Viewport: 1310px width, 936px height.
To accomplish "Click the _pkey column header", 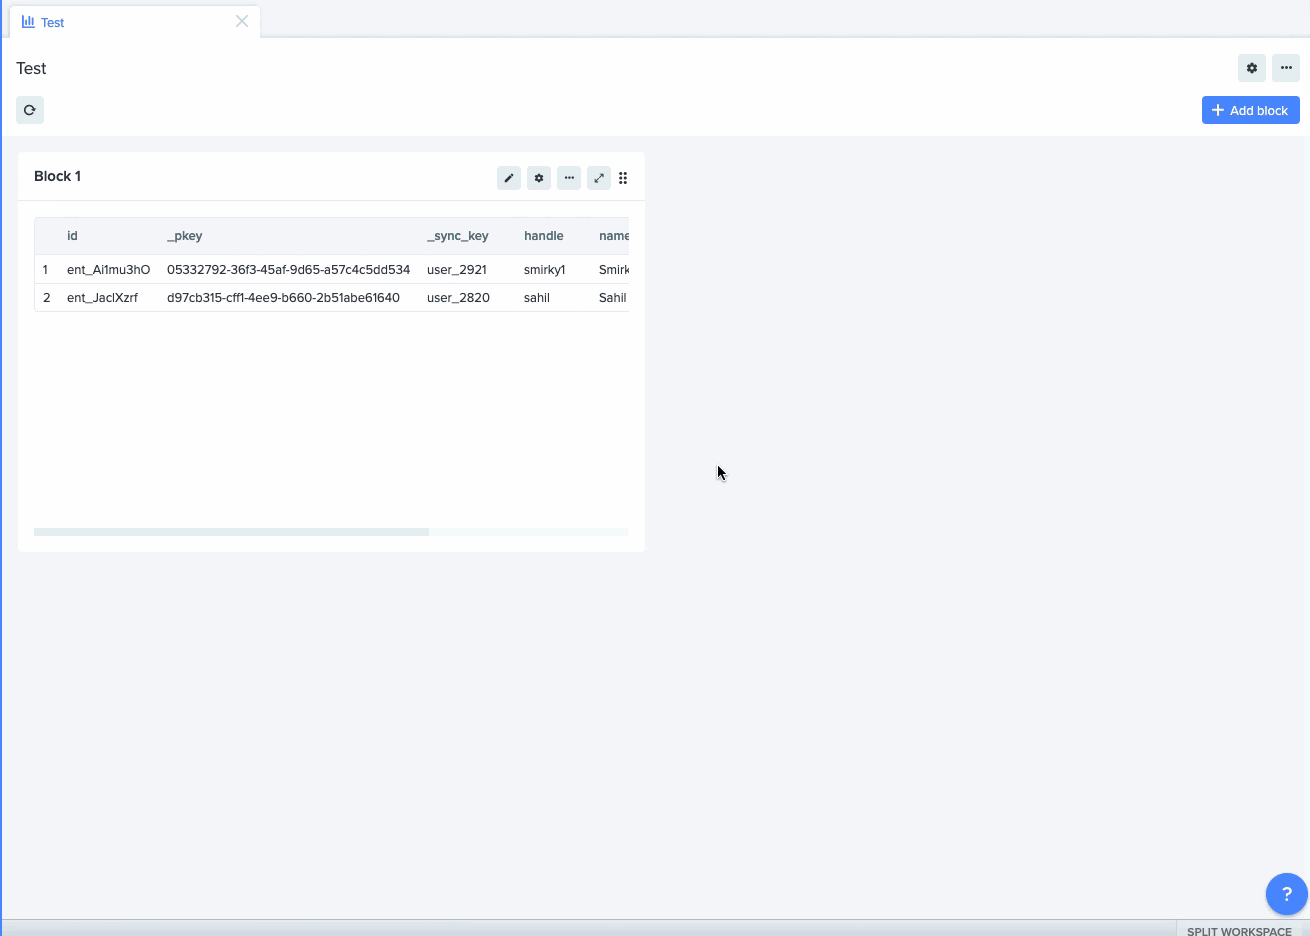I will coord(184,236).
